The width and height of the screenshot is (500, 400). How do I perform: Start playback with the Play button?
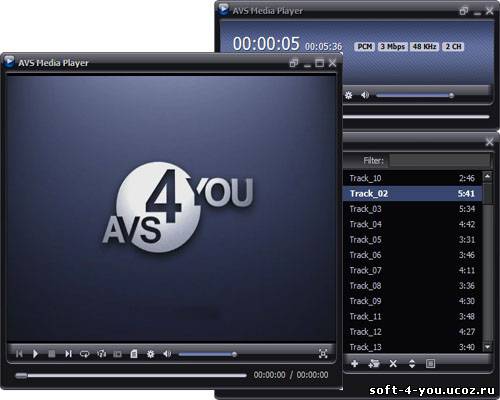coord(35,354)
